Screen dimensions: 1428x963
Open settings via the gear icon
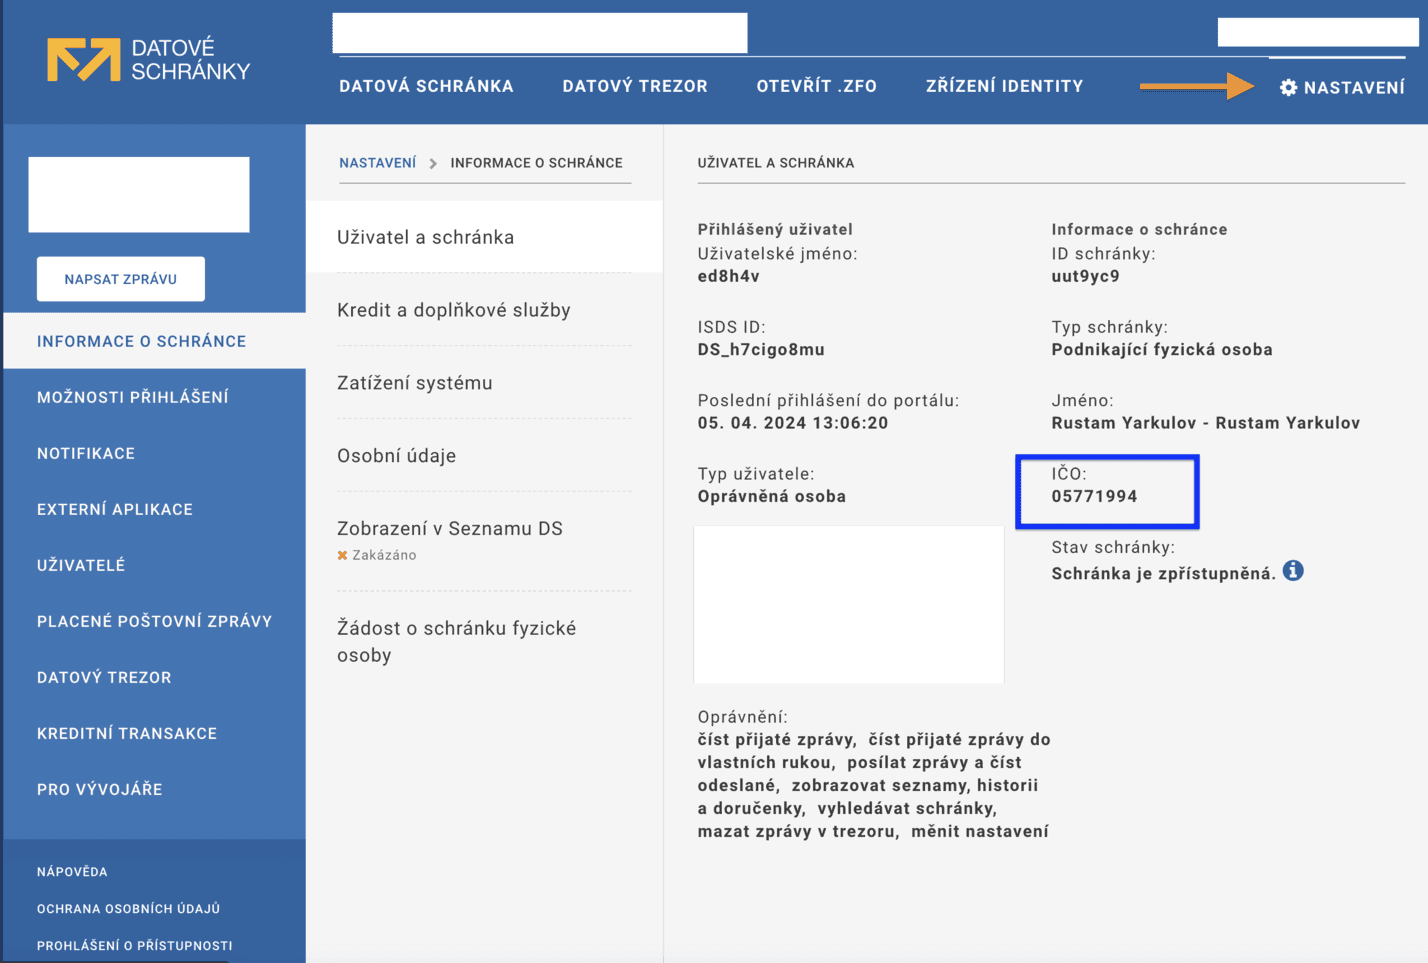[x=1288, y=86]
